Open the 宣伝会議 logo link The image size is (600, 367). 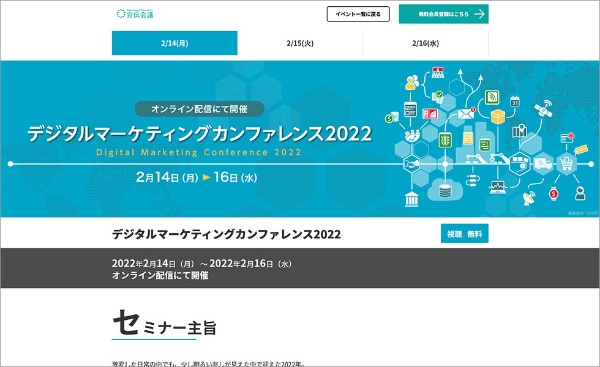click(135, 14)
